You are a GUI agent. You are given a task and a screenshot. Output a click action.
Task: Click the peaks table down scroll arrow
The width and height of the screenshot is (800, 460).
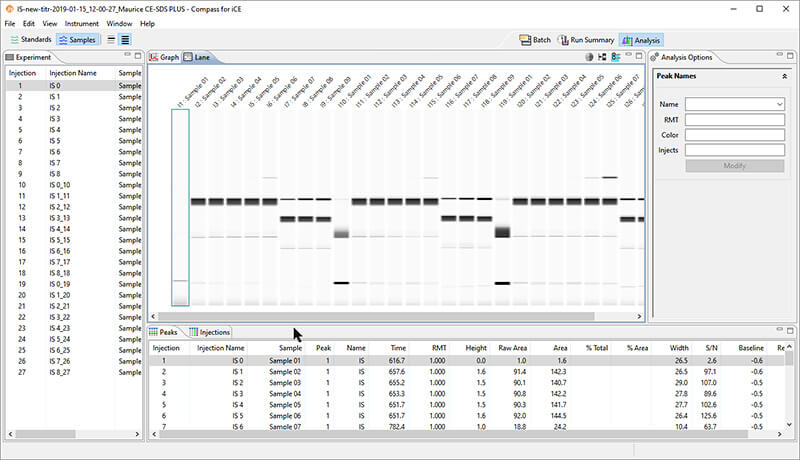pyautogui.click(x=789, y=424)
